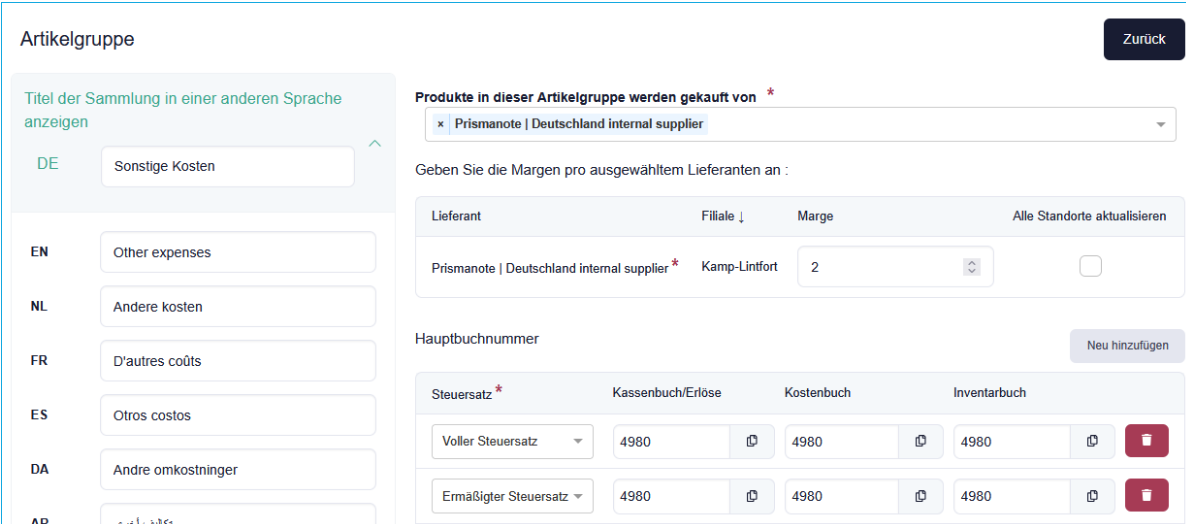Adjust the Marge value stepper arrows

(970, 267)
